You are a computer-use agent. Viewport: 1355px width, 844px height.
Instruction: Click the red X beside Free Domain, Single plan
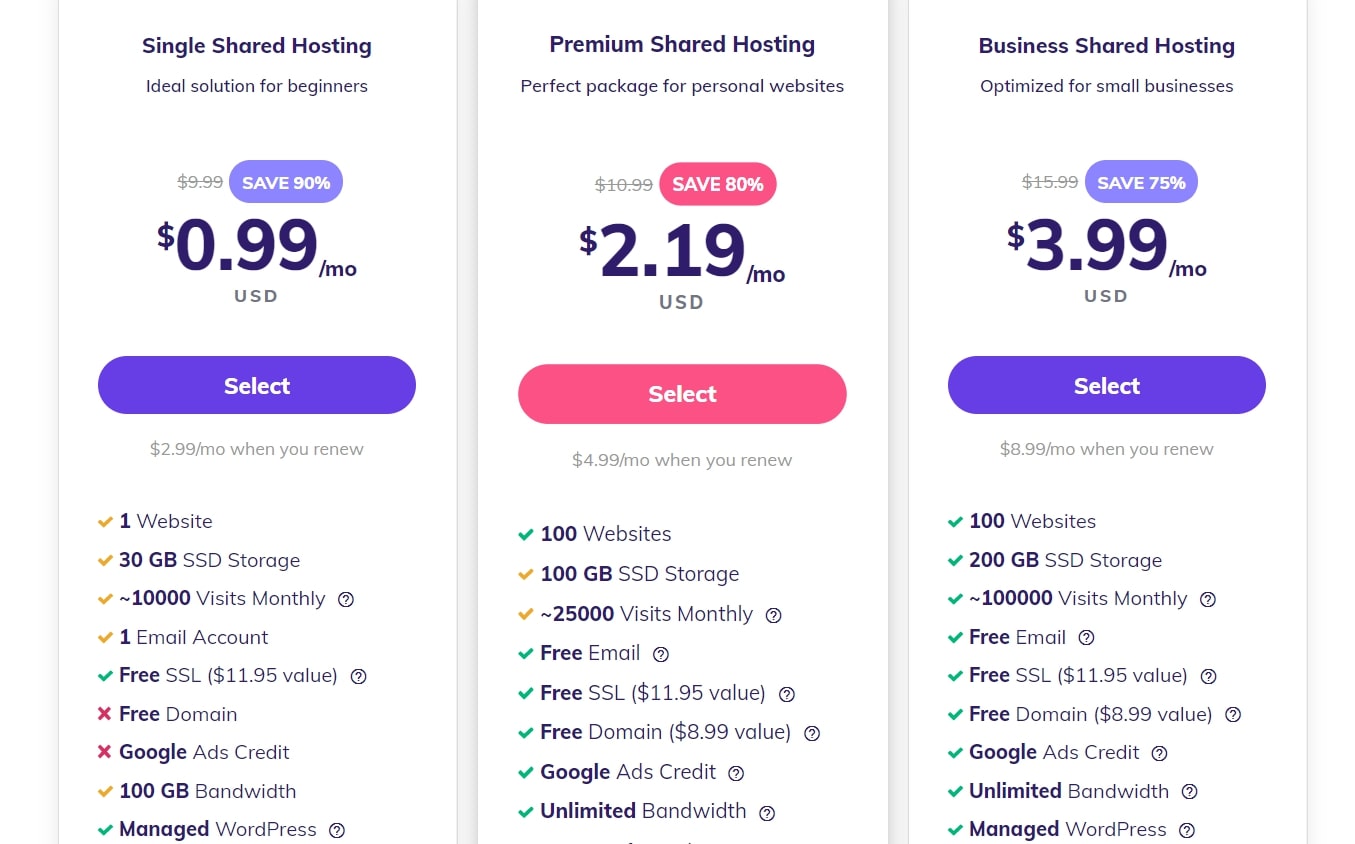point(105,714)
